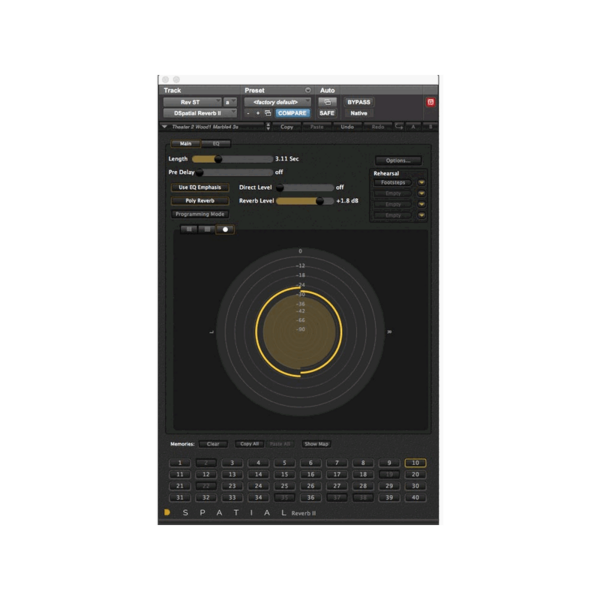Recall memory slot 30
600x600 pixels.
[x=415, y=486]
